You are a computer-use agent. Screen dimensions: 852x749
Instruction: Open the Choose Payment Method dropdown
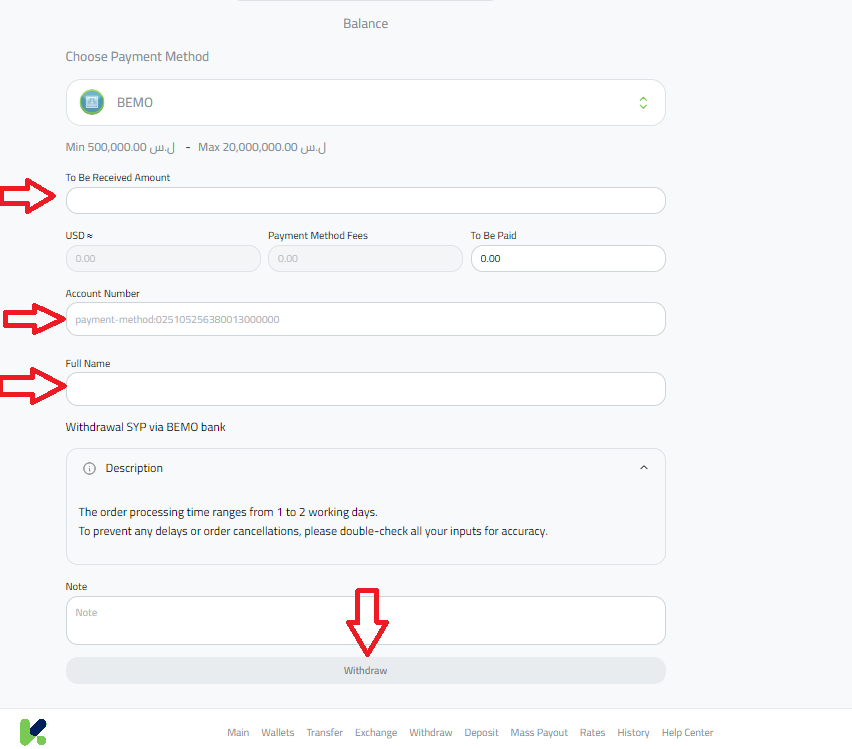pos(365,102)
